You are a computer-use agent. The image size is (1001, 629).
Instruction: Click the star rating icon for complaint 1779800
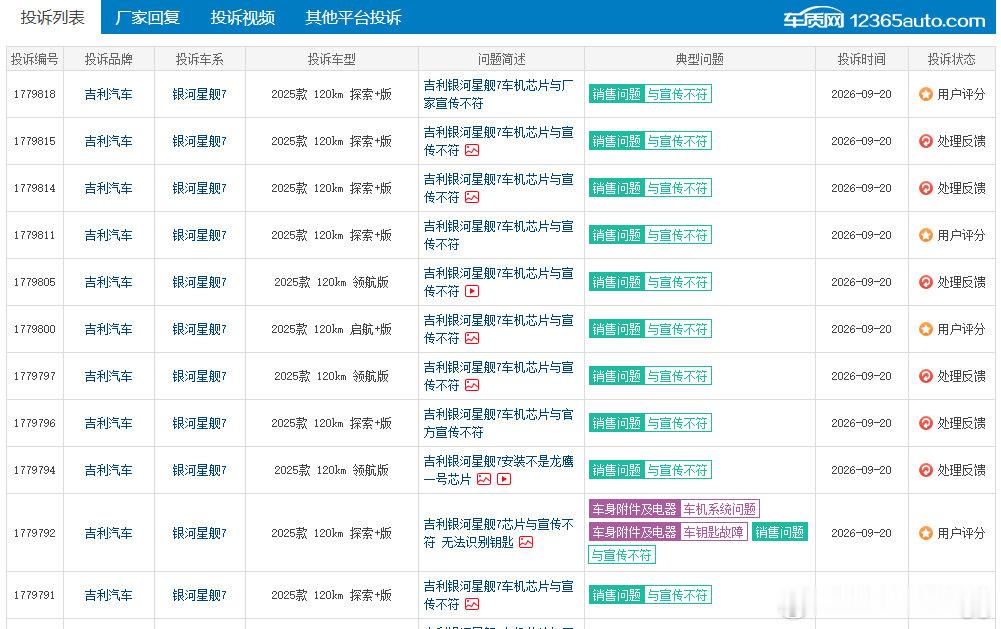(926, 329)
